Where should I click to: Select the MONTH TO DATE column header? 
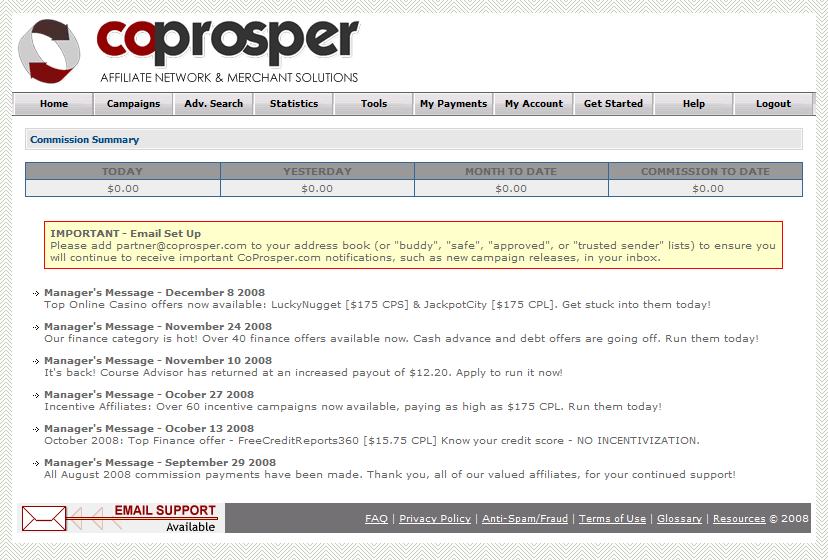(511, 171)
